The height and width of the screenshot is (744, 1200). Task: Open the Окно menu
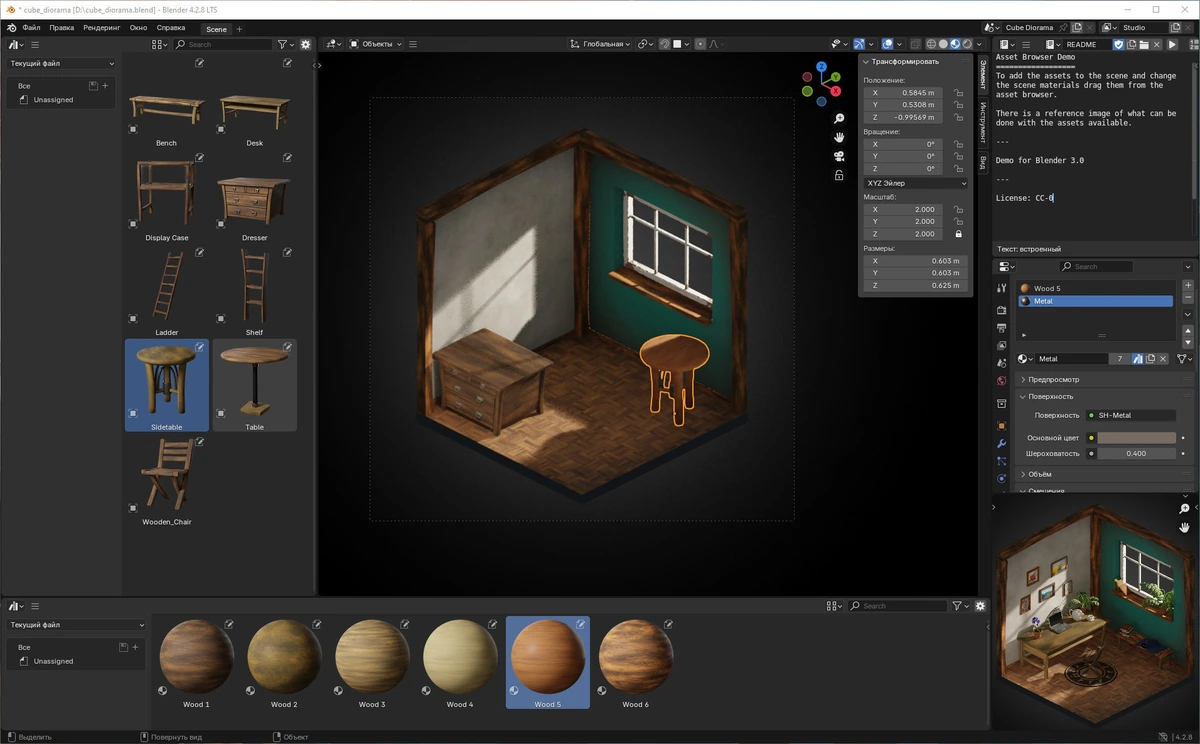click(x=138, y=28)
